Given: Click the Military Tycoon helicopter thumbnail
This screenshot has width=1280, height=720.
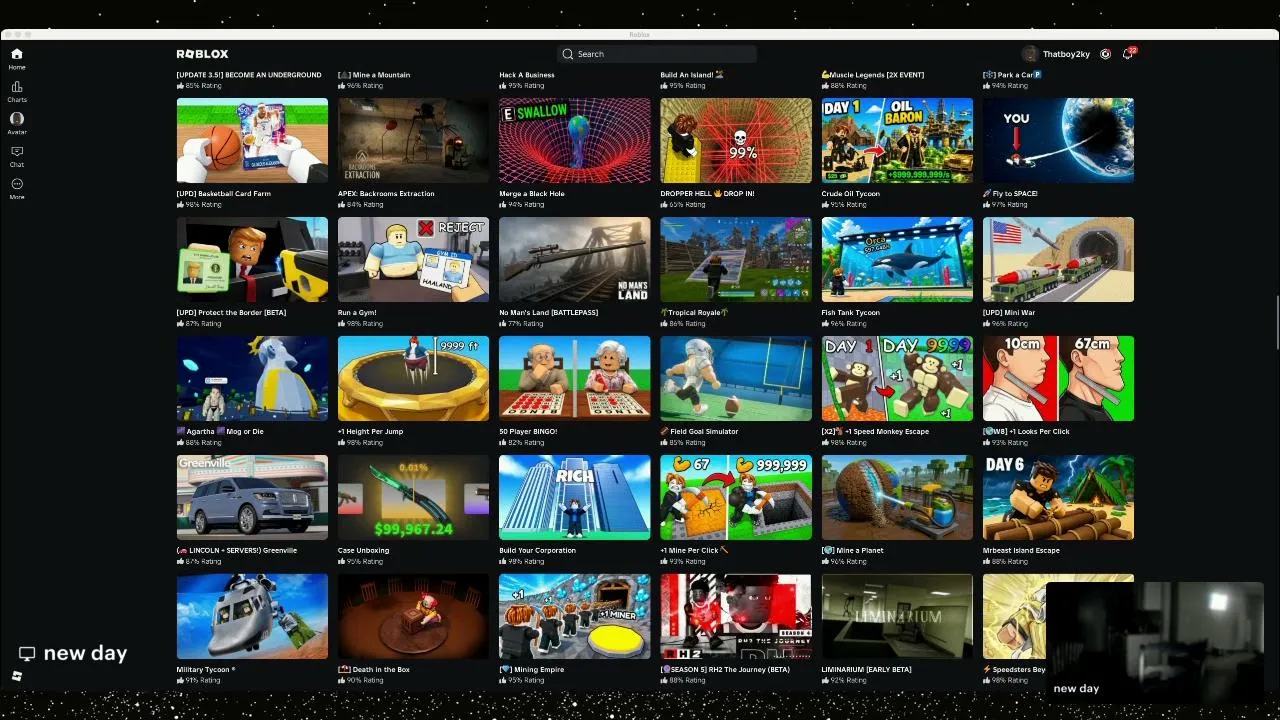Looking at the screenshot, I should (252, 616).
